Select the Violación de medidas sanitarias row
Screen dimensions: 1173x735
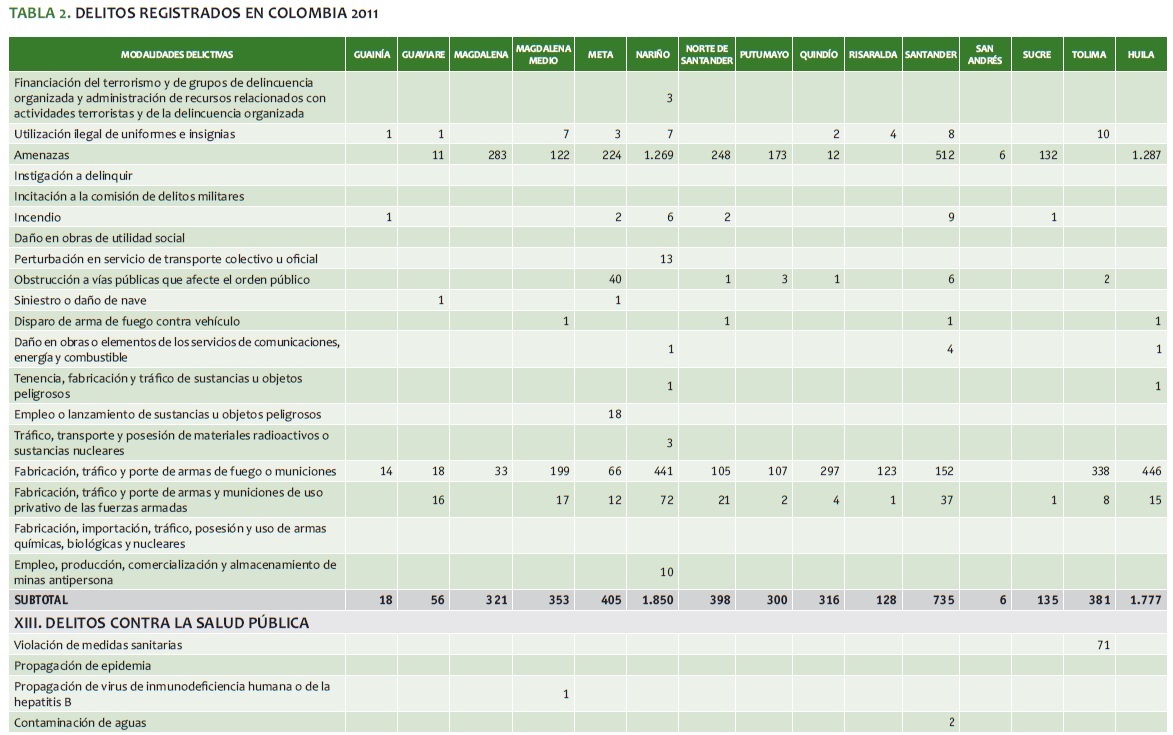(98, 645)
